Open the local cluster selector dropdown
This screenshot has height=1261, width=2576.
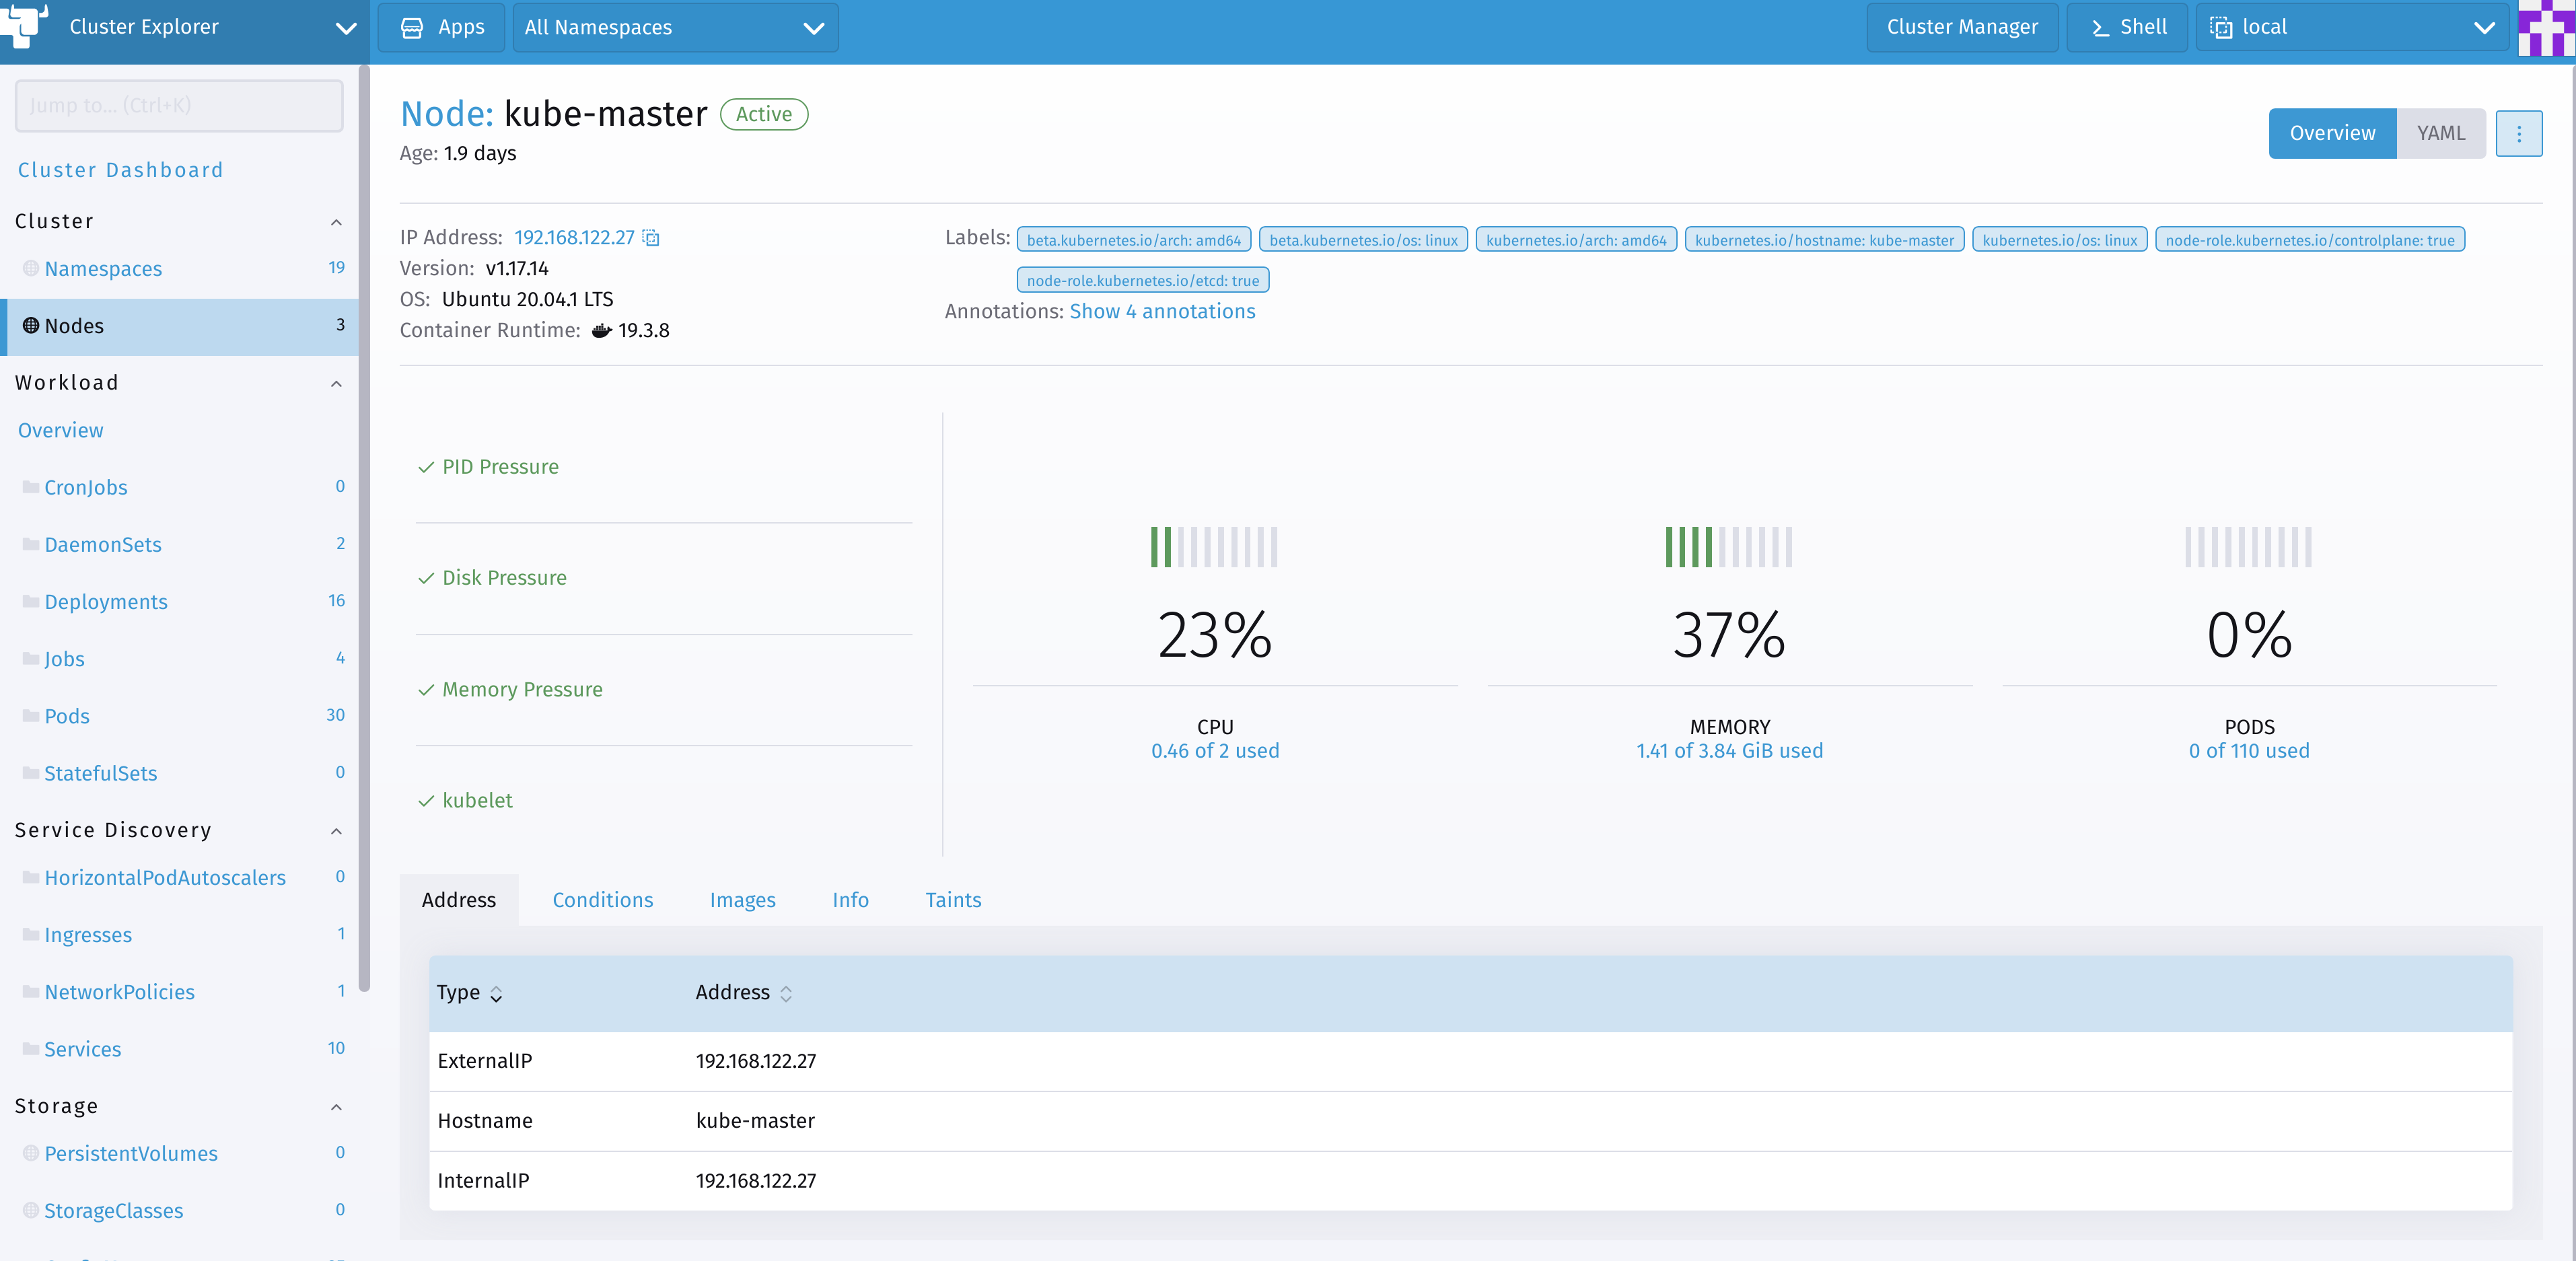(x=2351, y=27)
